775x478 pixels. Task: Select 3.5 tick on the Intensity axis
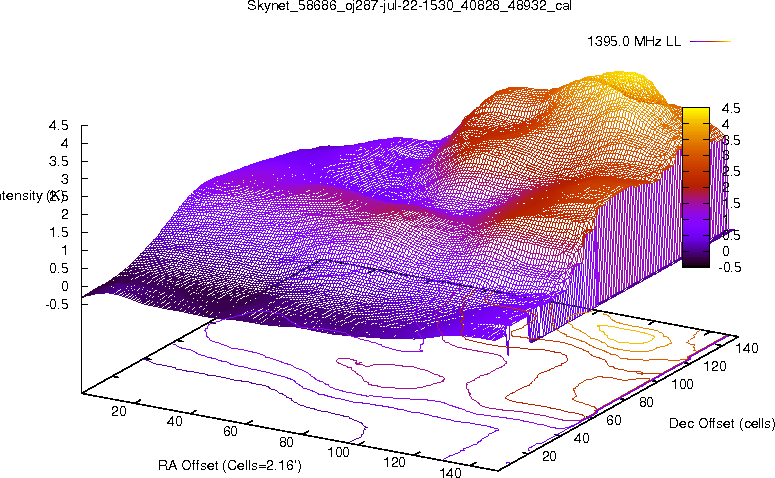[58, 161]
